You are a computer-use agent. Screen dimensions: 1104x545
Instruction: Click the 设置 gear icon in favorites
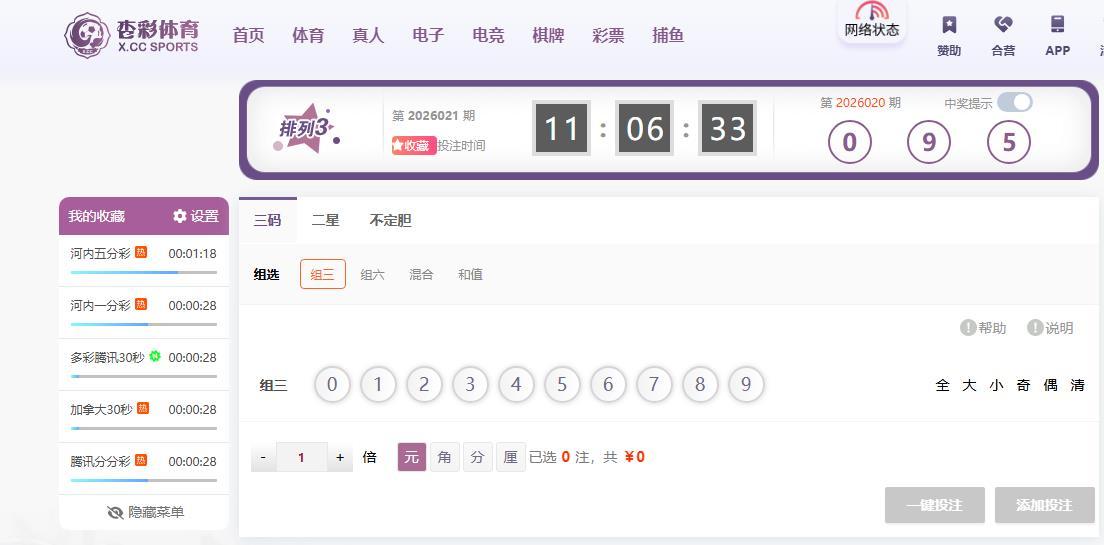[180, 216]
